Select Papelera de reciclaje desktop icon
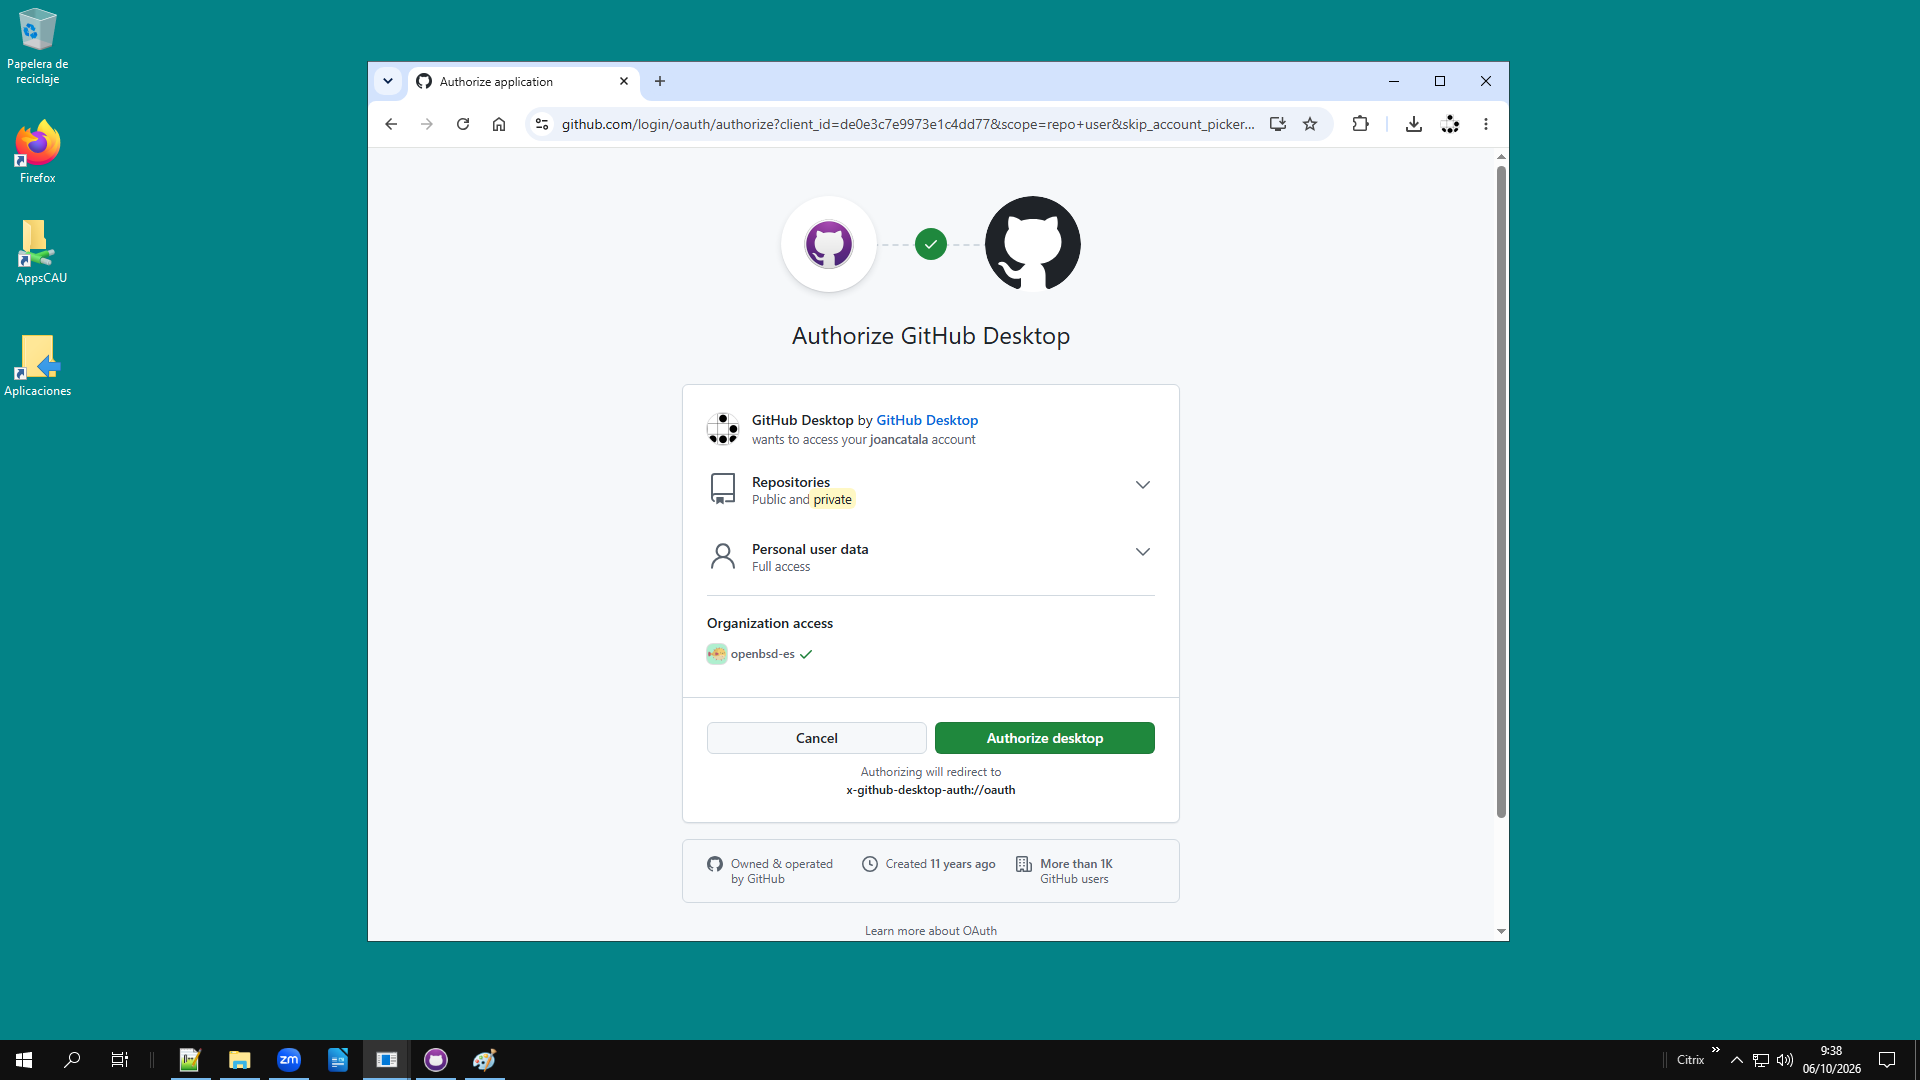The image size is (1920, 1080). [x=38, y=47]
